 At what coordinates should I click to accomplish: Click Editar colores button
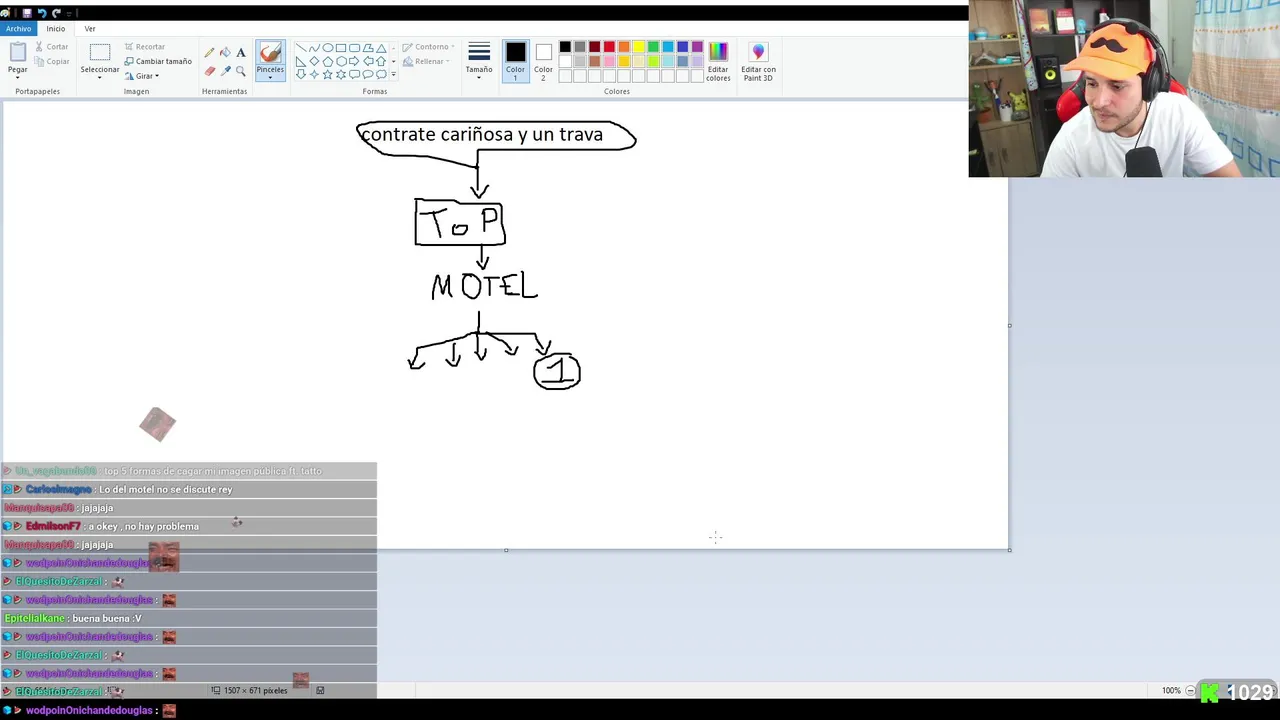tap(718, 61)
